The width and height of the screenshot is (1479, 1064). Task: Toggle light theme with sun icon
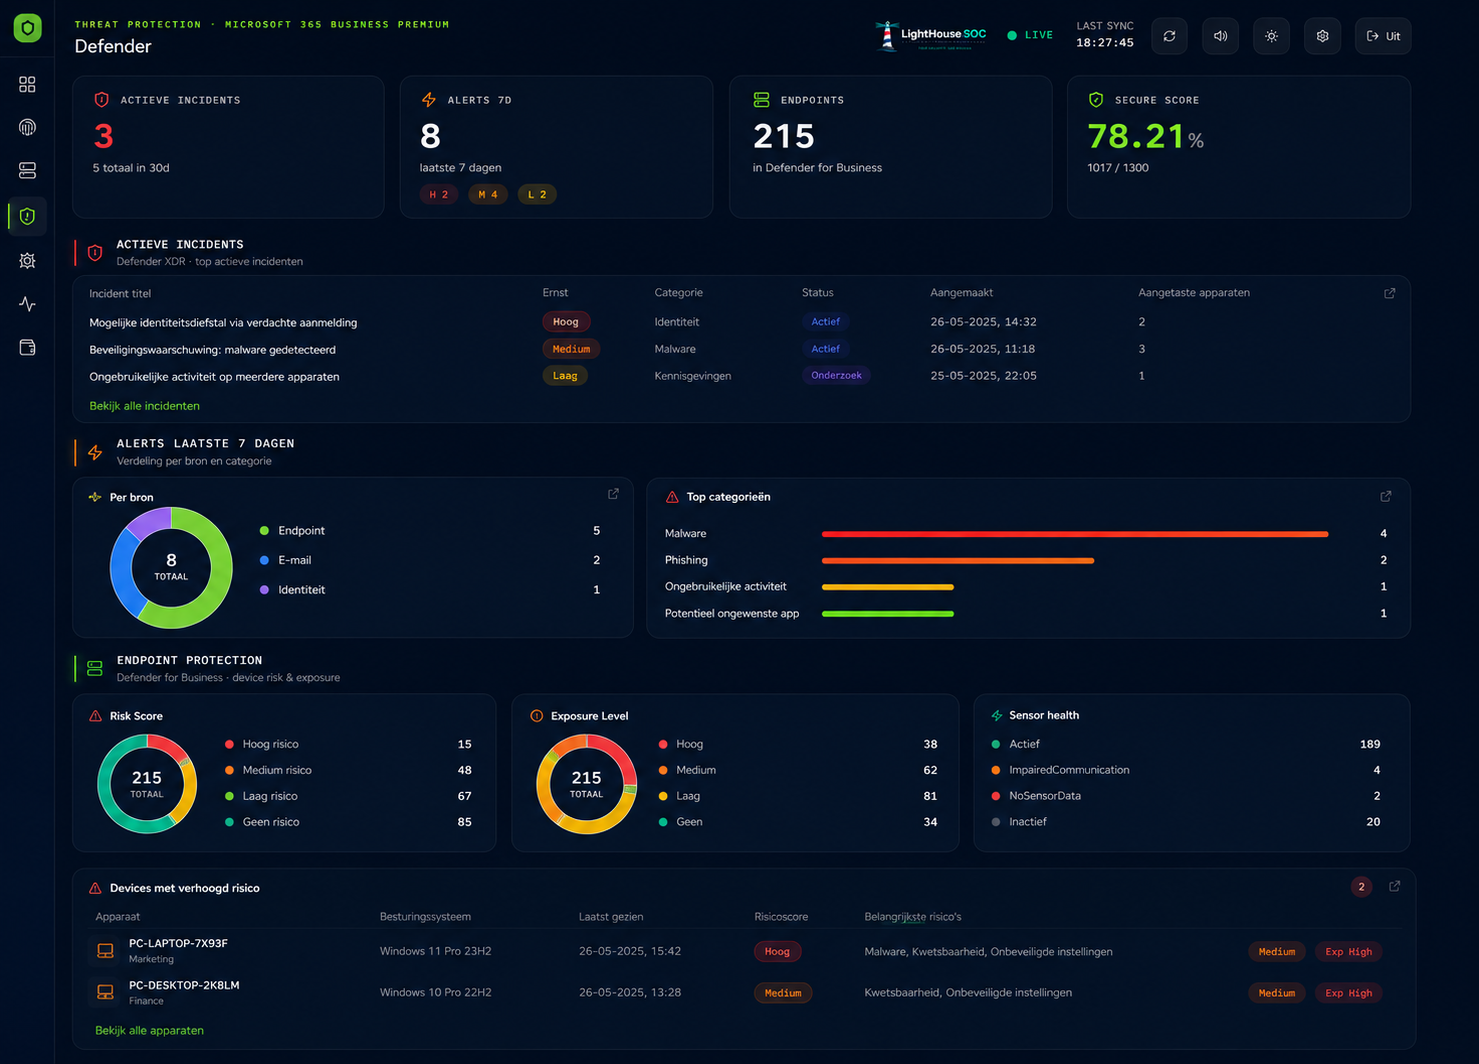(1271, 36)
